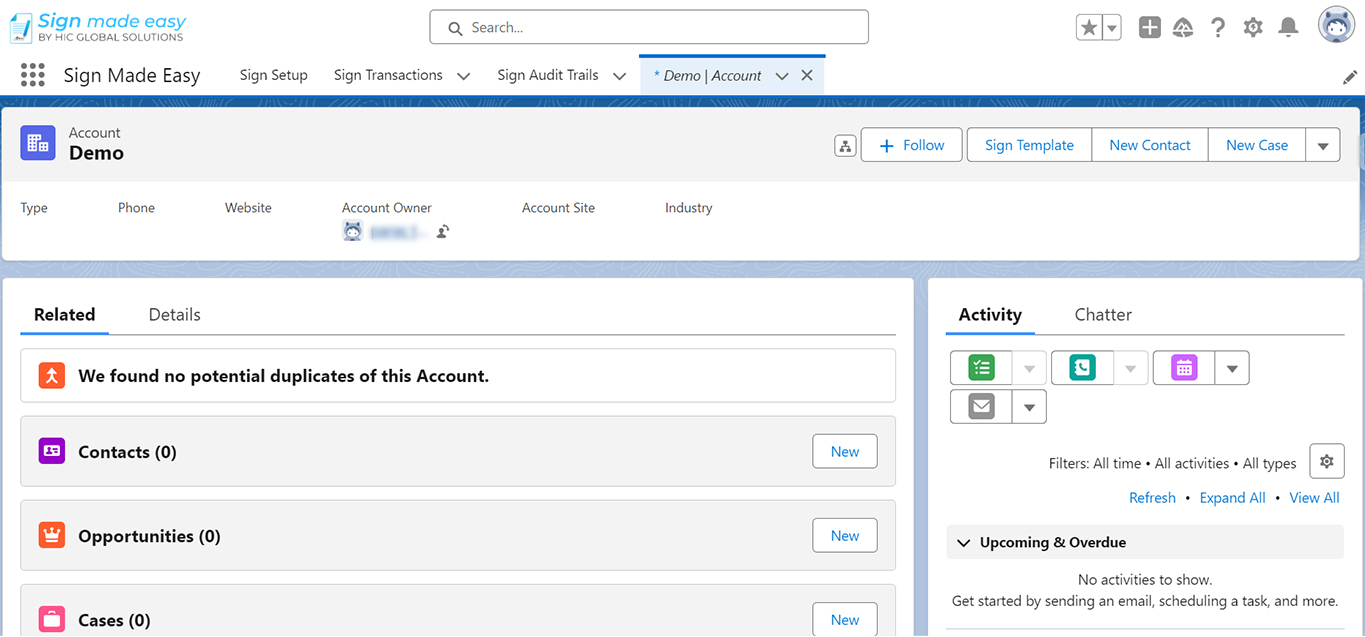Click the Account record building icon
1365x637 pixels.
[x=38, y=143]
